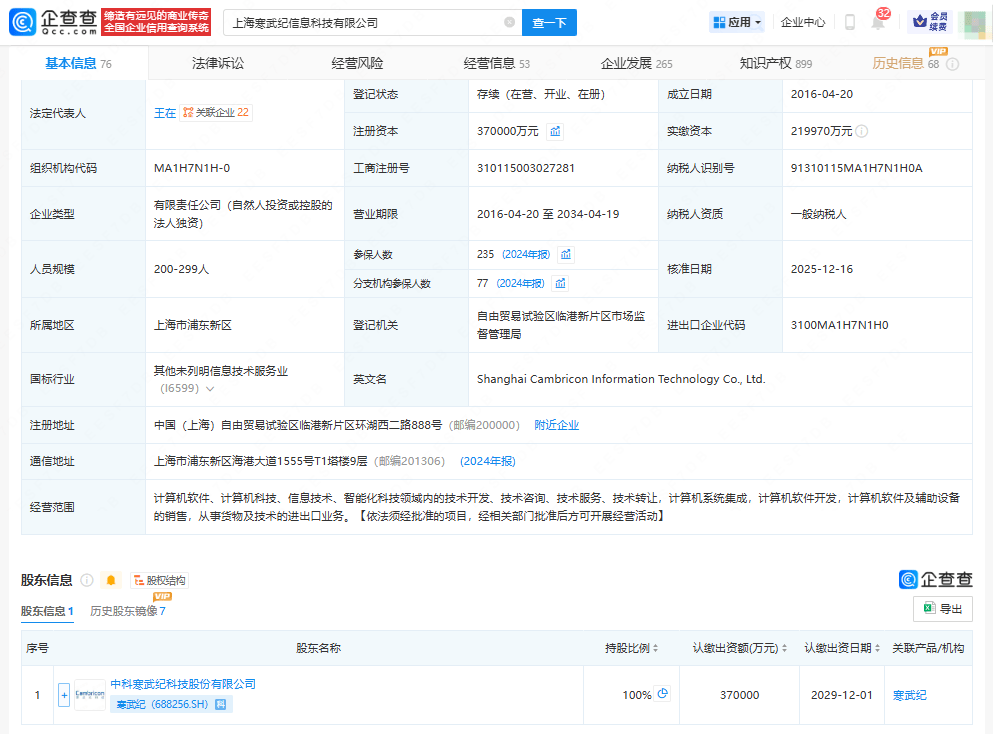Click the 分支机构参保人数 chart icon
Image resolution: width=993 pixels, height=734 pixels.
coord(560,283)
